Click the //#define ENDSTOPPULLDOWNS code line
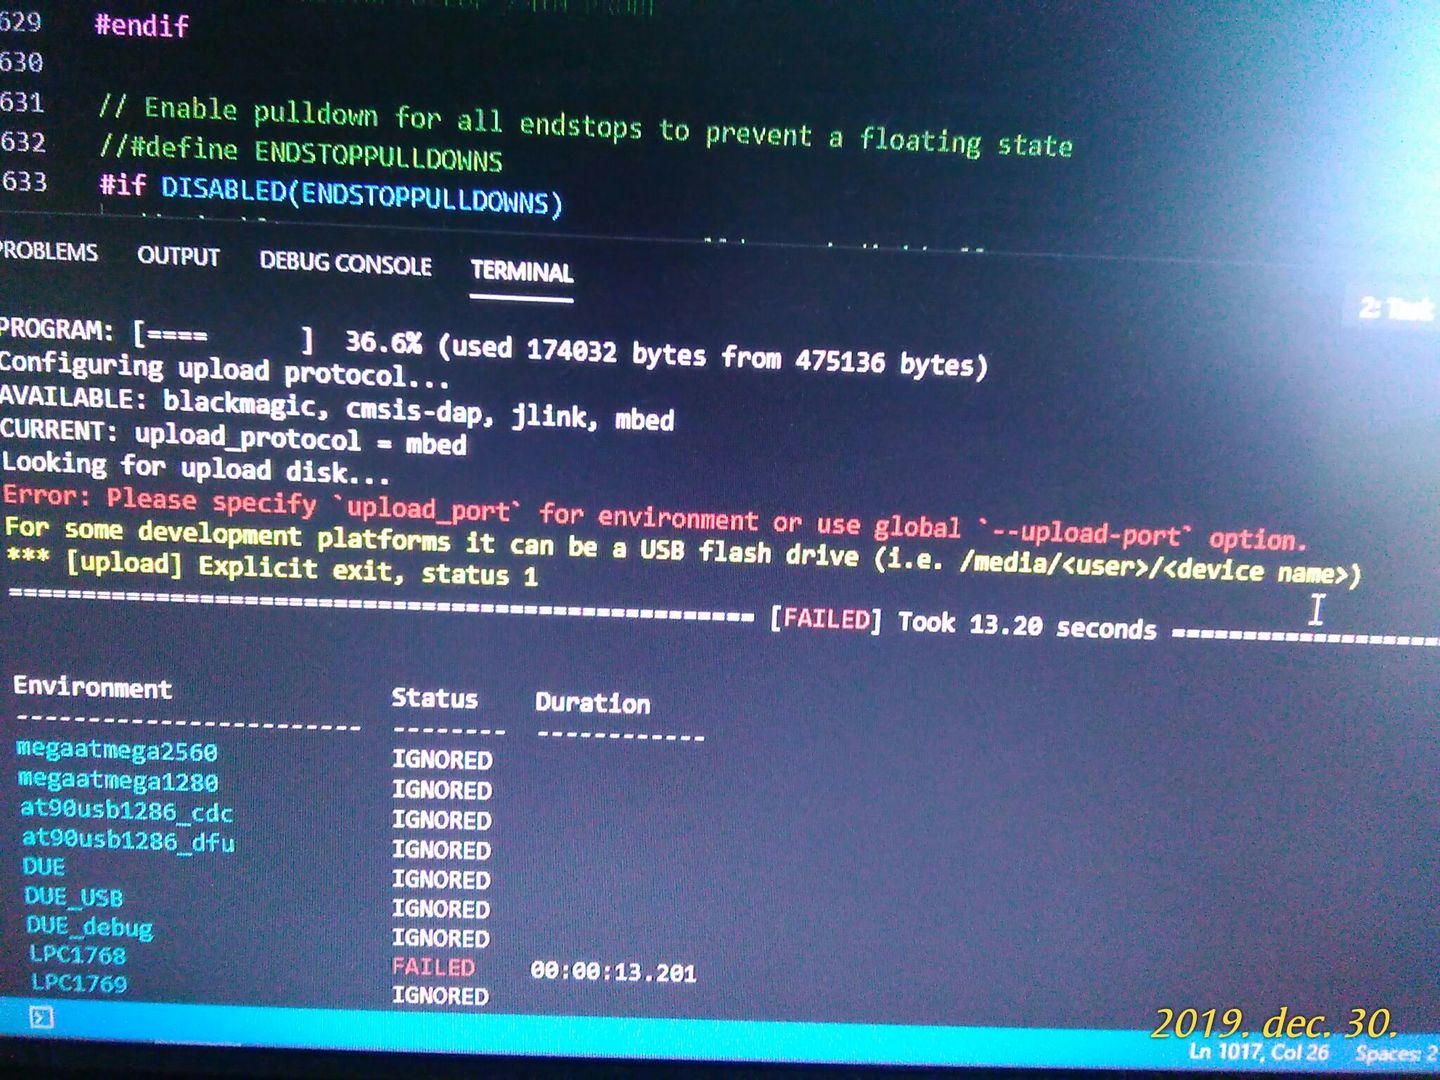 (300, 153)
